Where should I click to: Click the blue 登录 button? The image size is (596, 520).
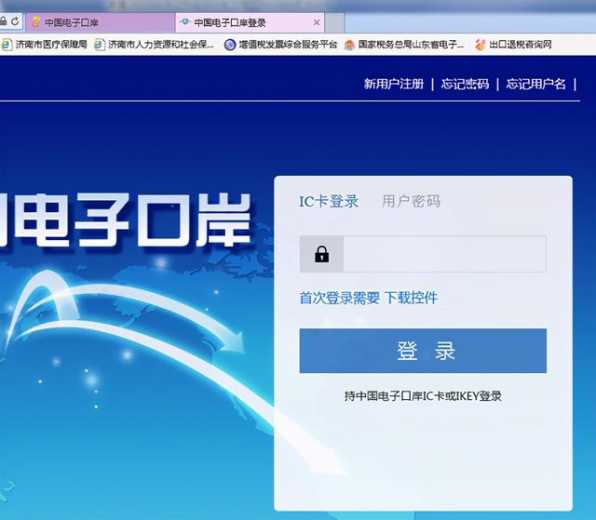point(423,350)
